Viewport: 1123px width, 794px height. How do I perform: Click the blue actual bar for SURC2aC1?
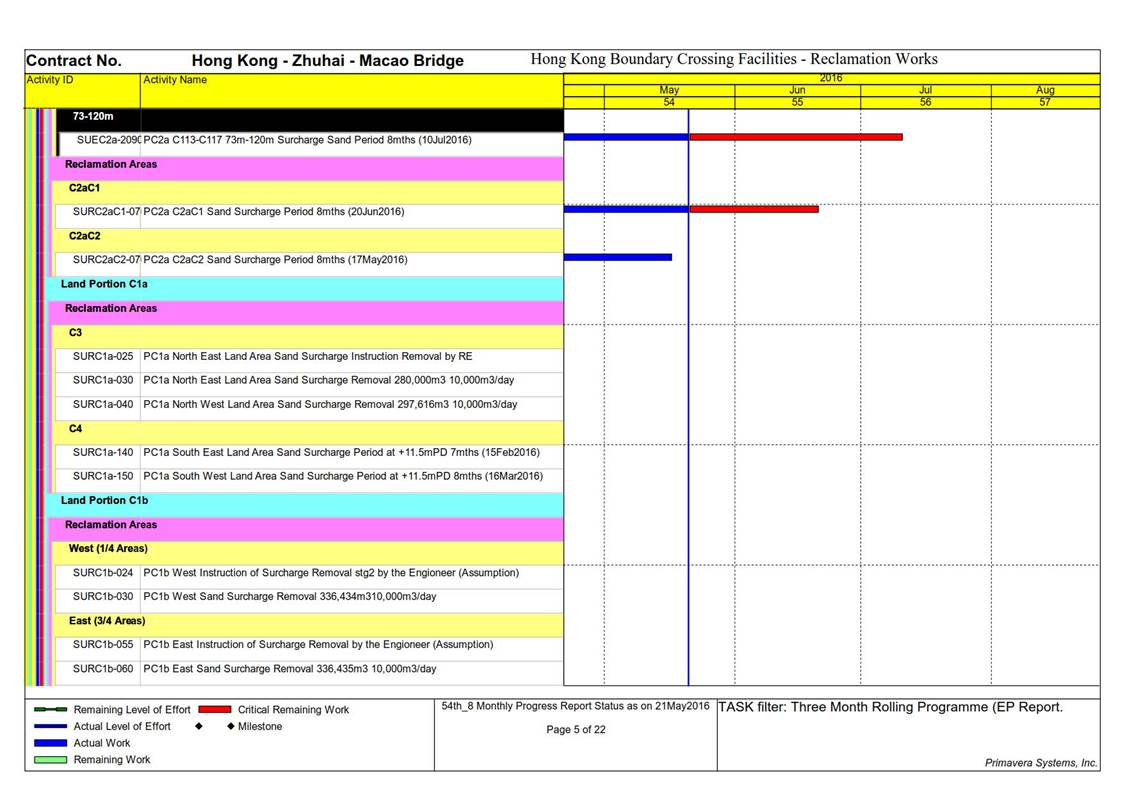pos(626,209)
